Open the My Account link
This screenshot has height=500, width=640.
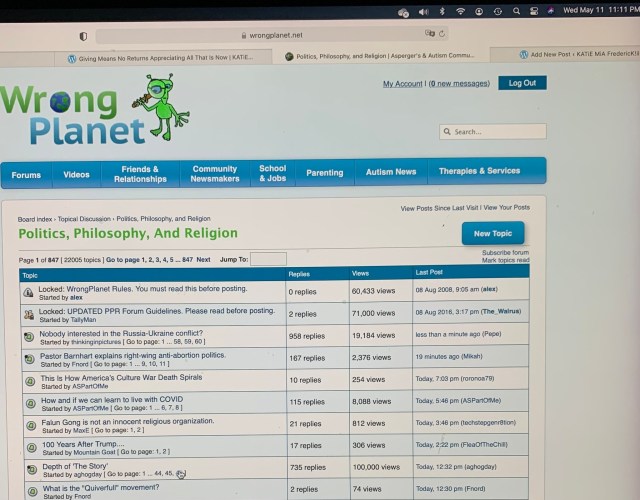tap(402, 84)
